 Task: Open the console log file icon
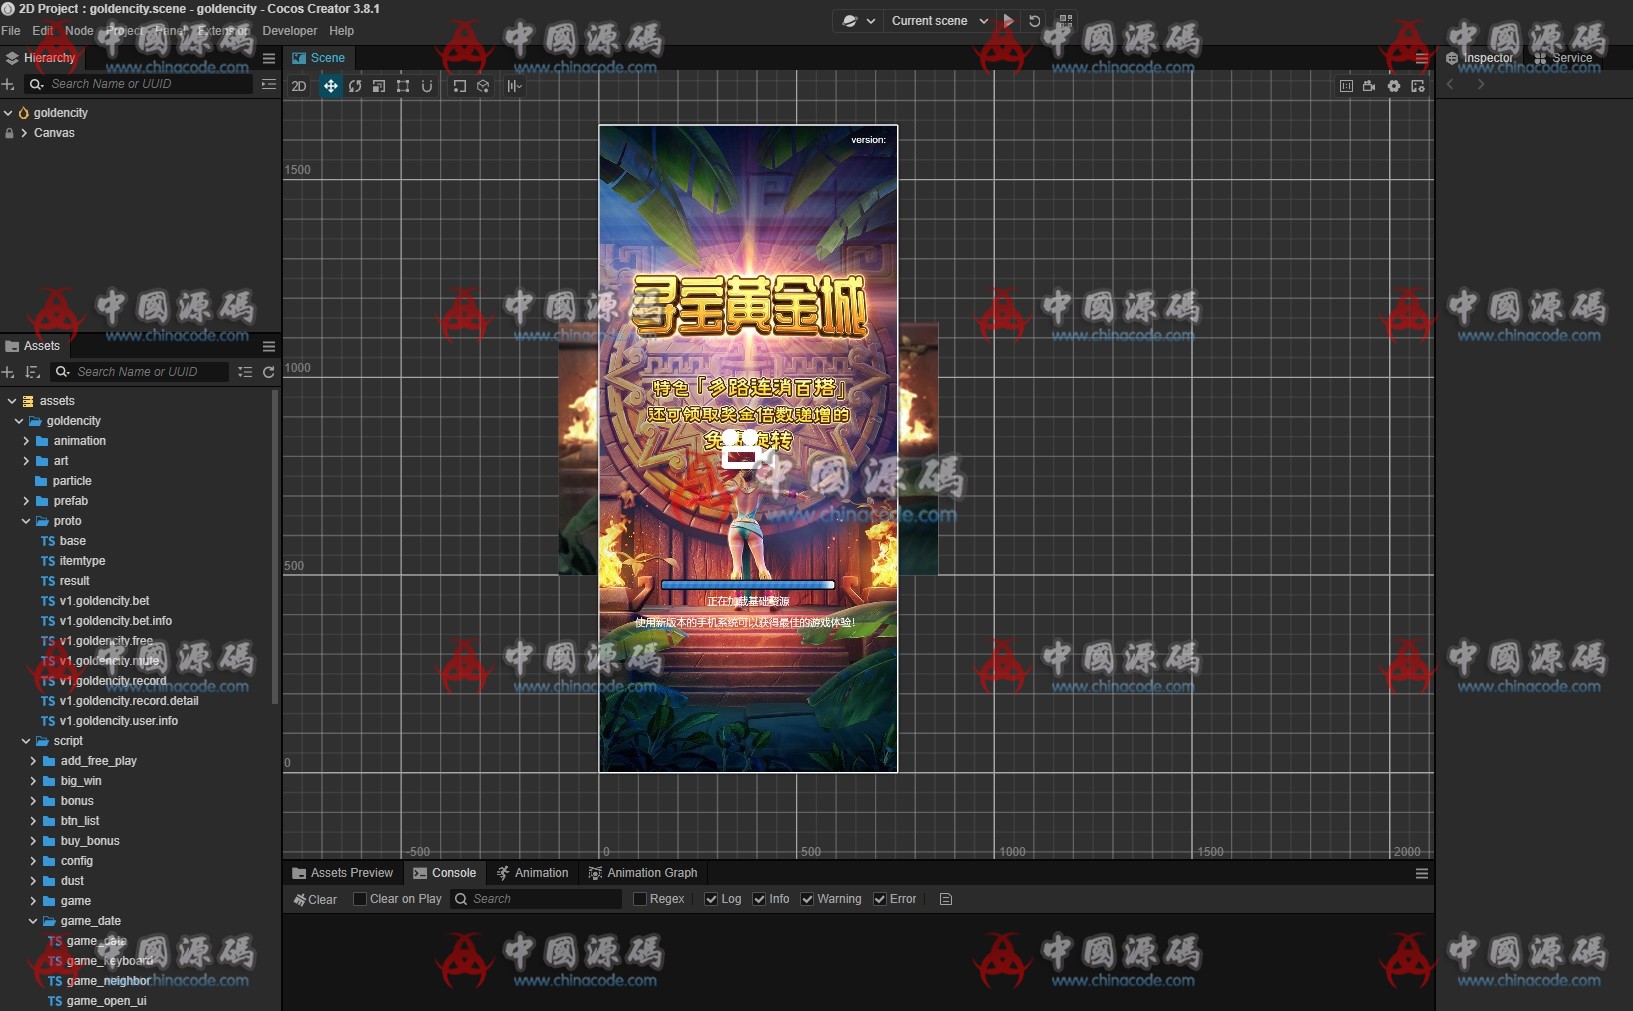[946, 899]
